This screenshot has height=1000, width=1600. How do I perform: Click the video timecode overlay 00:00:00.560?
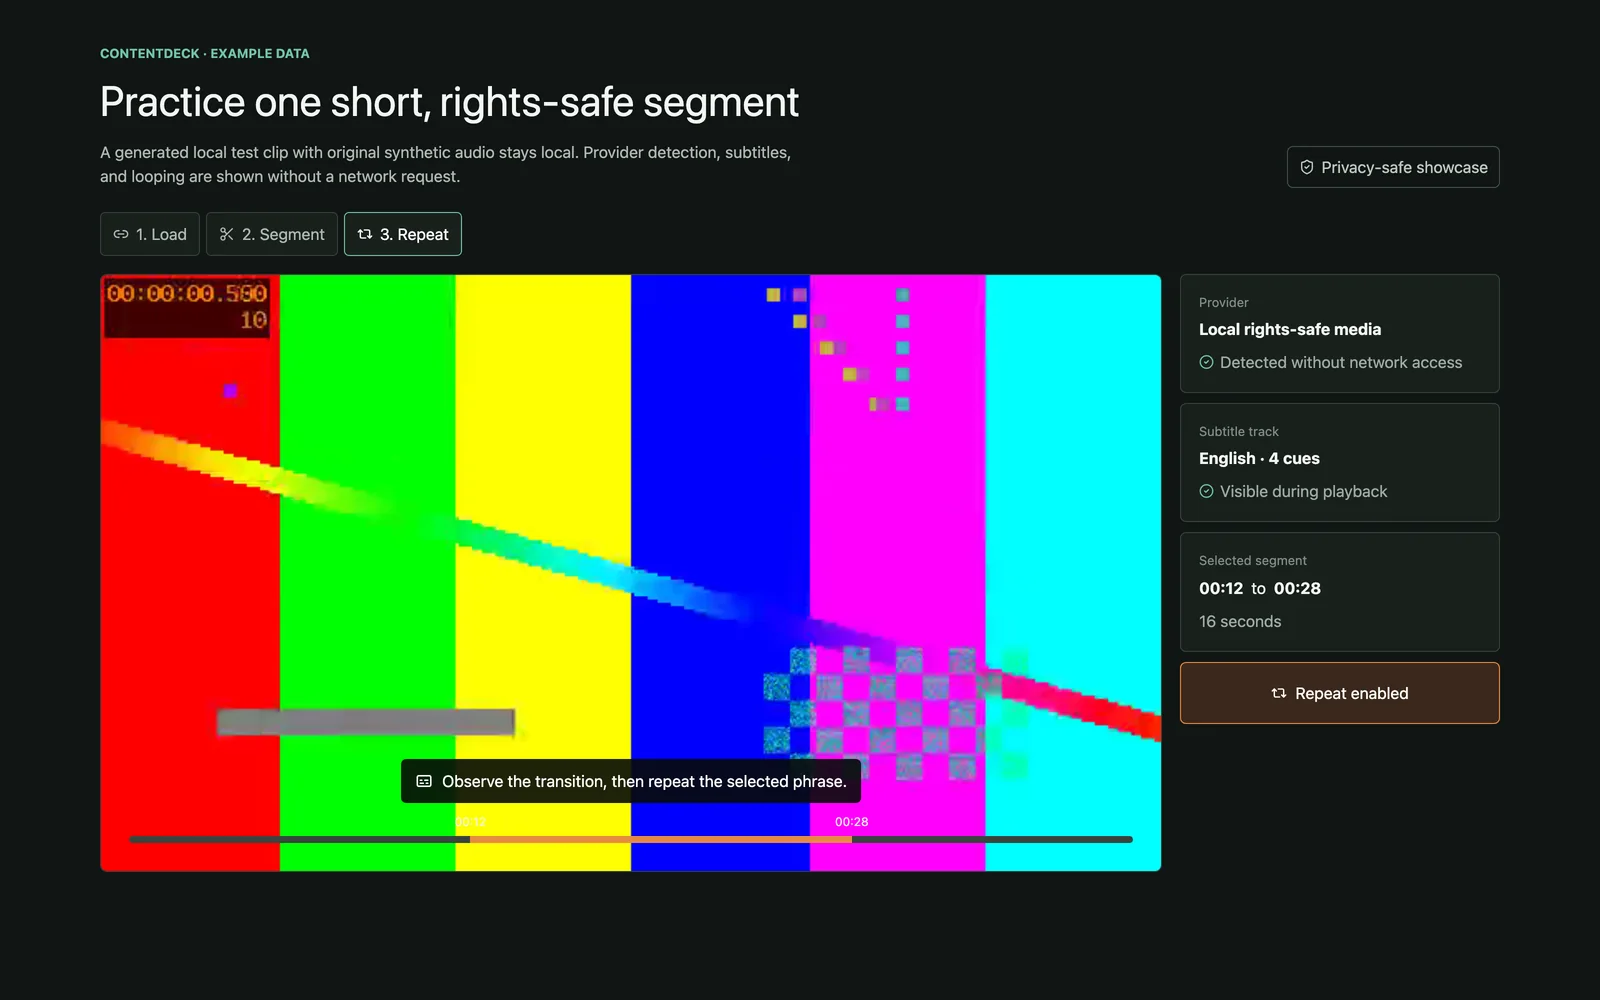pos(187,293)
